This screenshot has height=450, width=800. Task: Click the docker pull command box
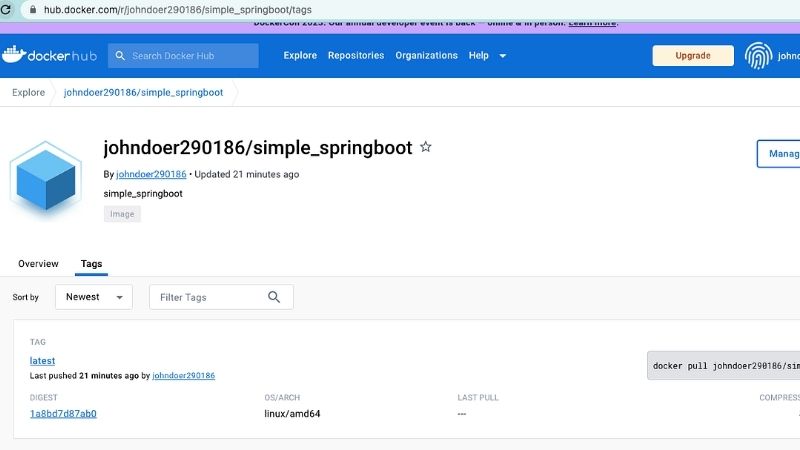[723, 366]
